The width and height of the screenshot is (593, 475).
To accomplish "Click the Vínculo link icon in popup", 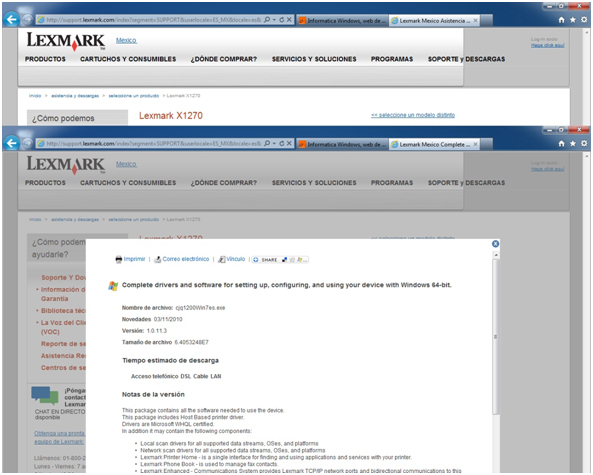I will point(222,259).
